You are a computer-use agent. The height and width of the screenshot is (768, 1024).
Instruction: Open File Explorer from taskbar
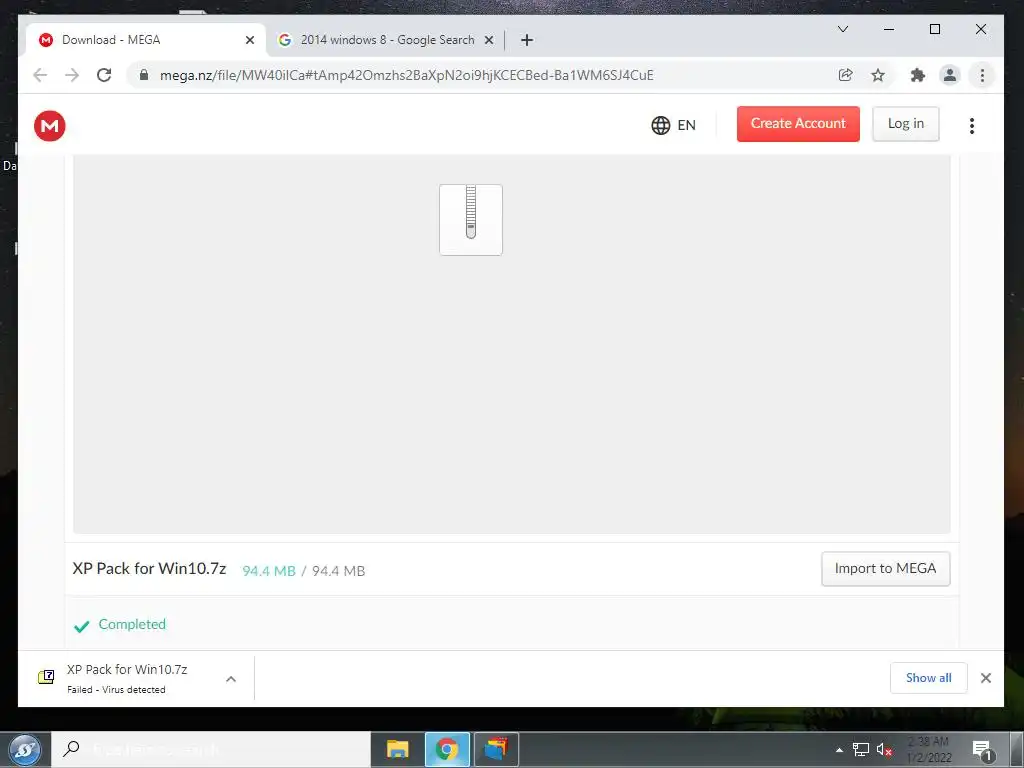tap(398, 749)
